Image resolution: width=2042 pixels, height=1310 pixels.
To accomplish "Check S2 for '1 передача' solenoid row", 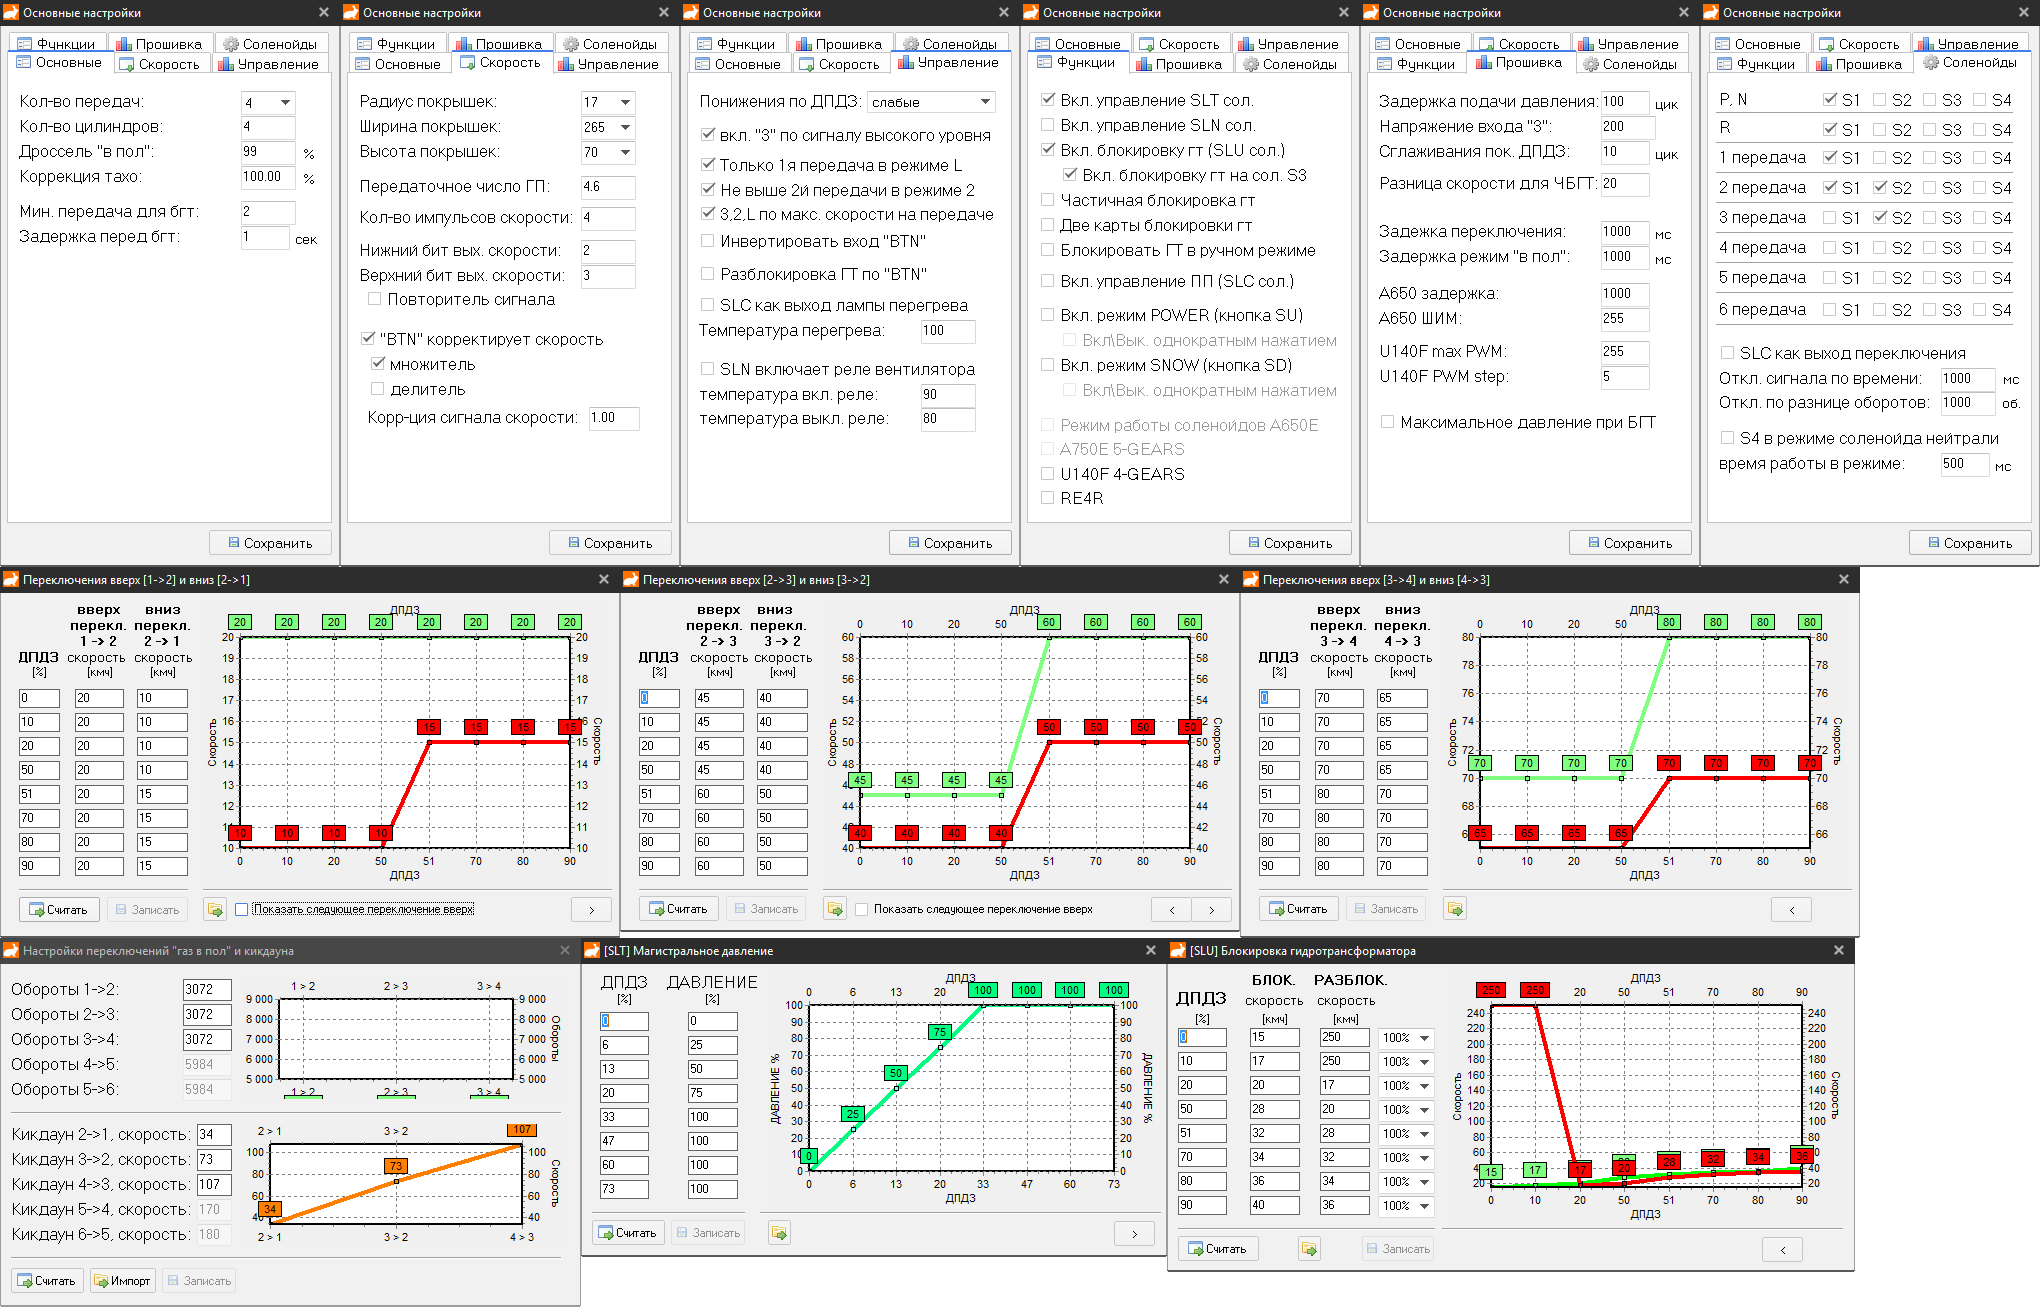I will point(1880,158).
